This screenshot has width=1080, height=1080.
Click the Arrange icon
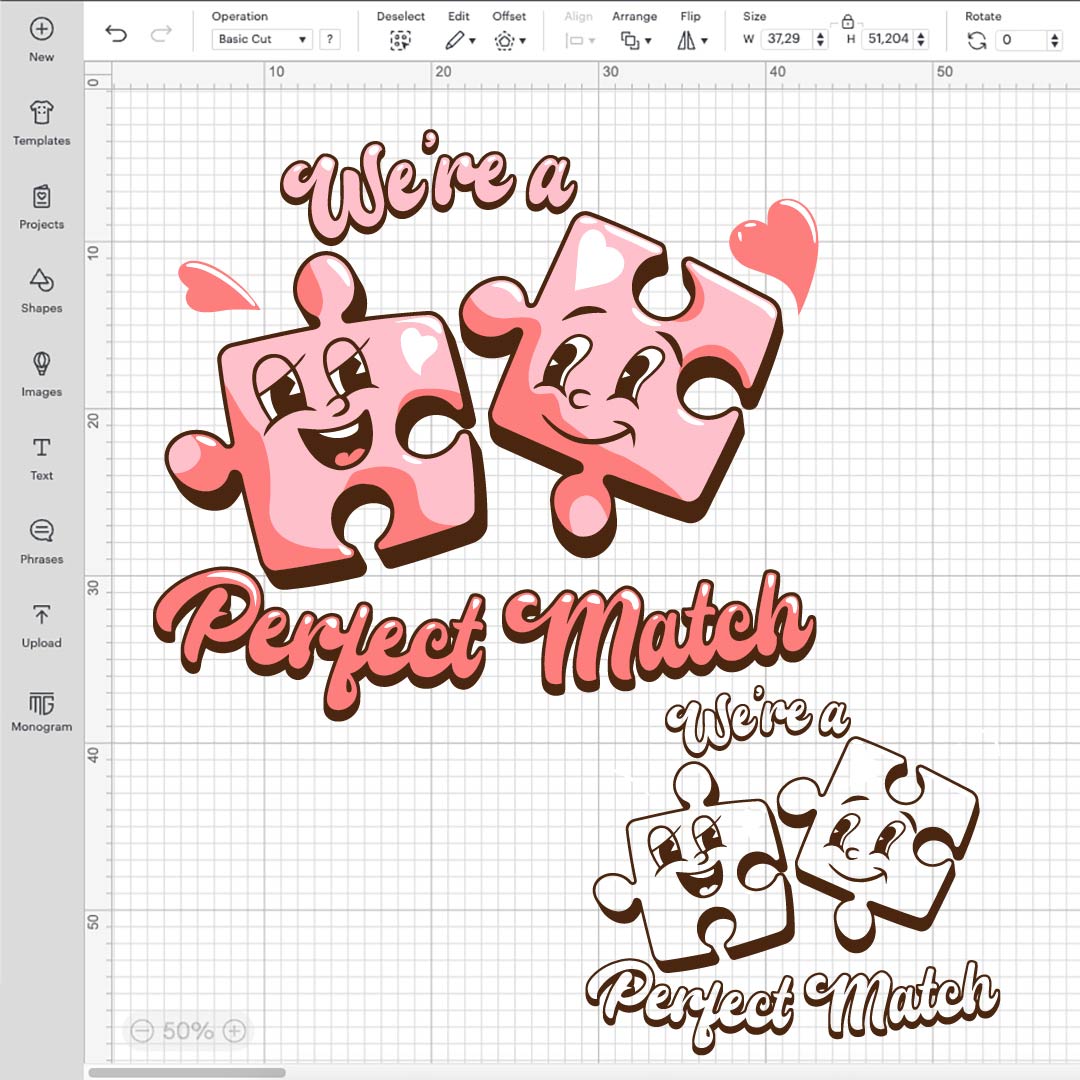pos(630,41)
